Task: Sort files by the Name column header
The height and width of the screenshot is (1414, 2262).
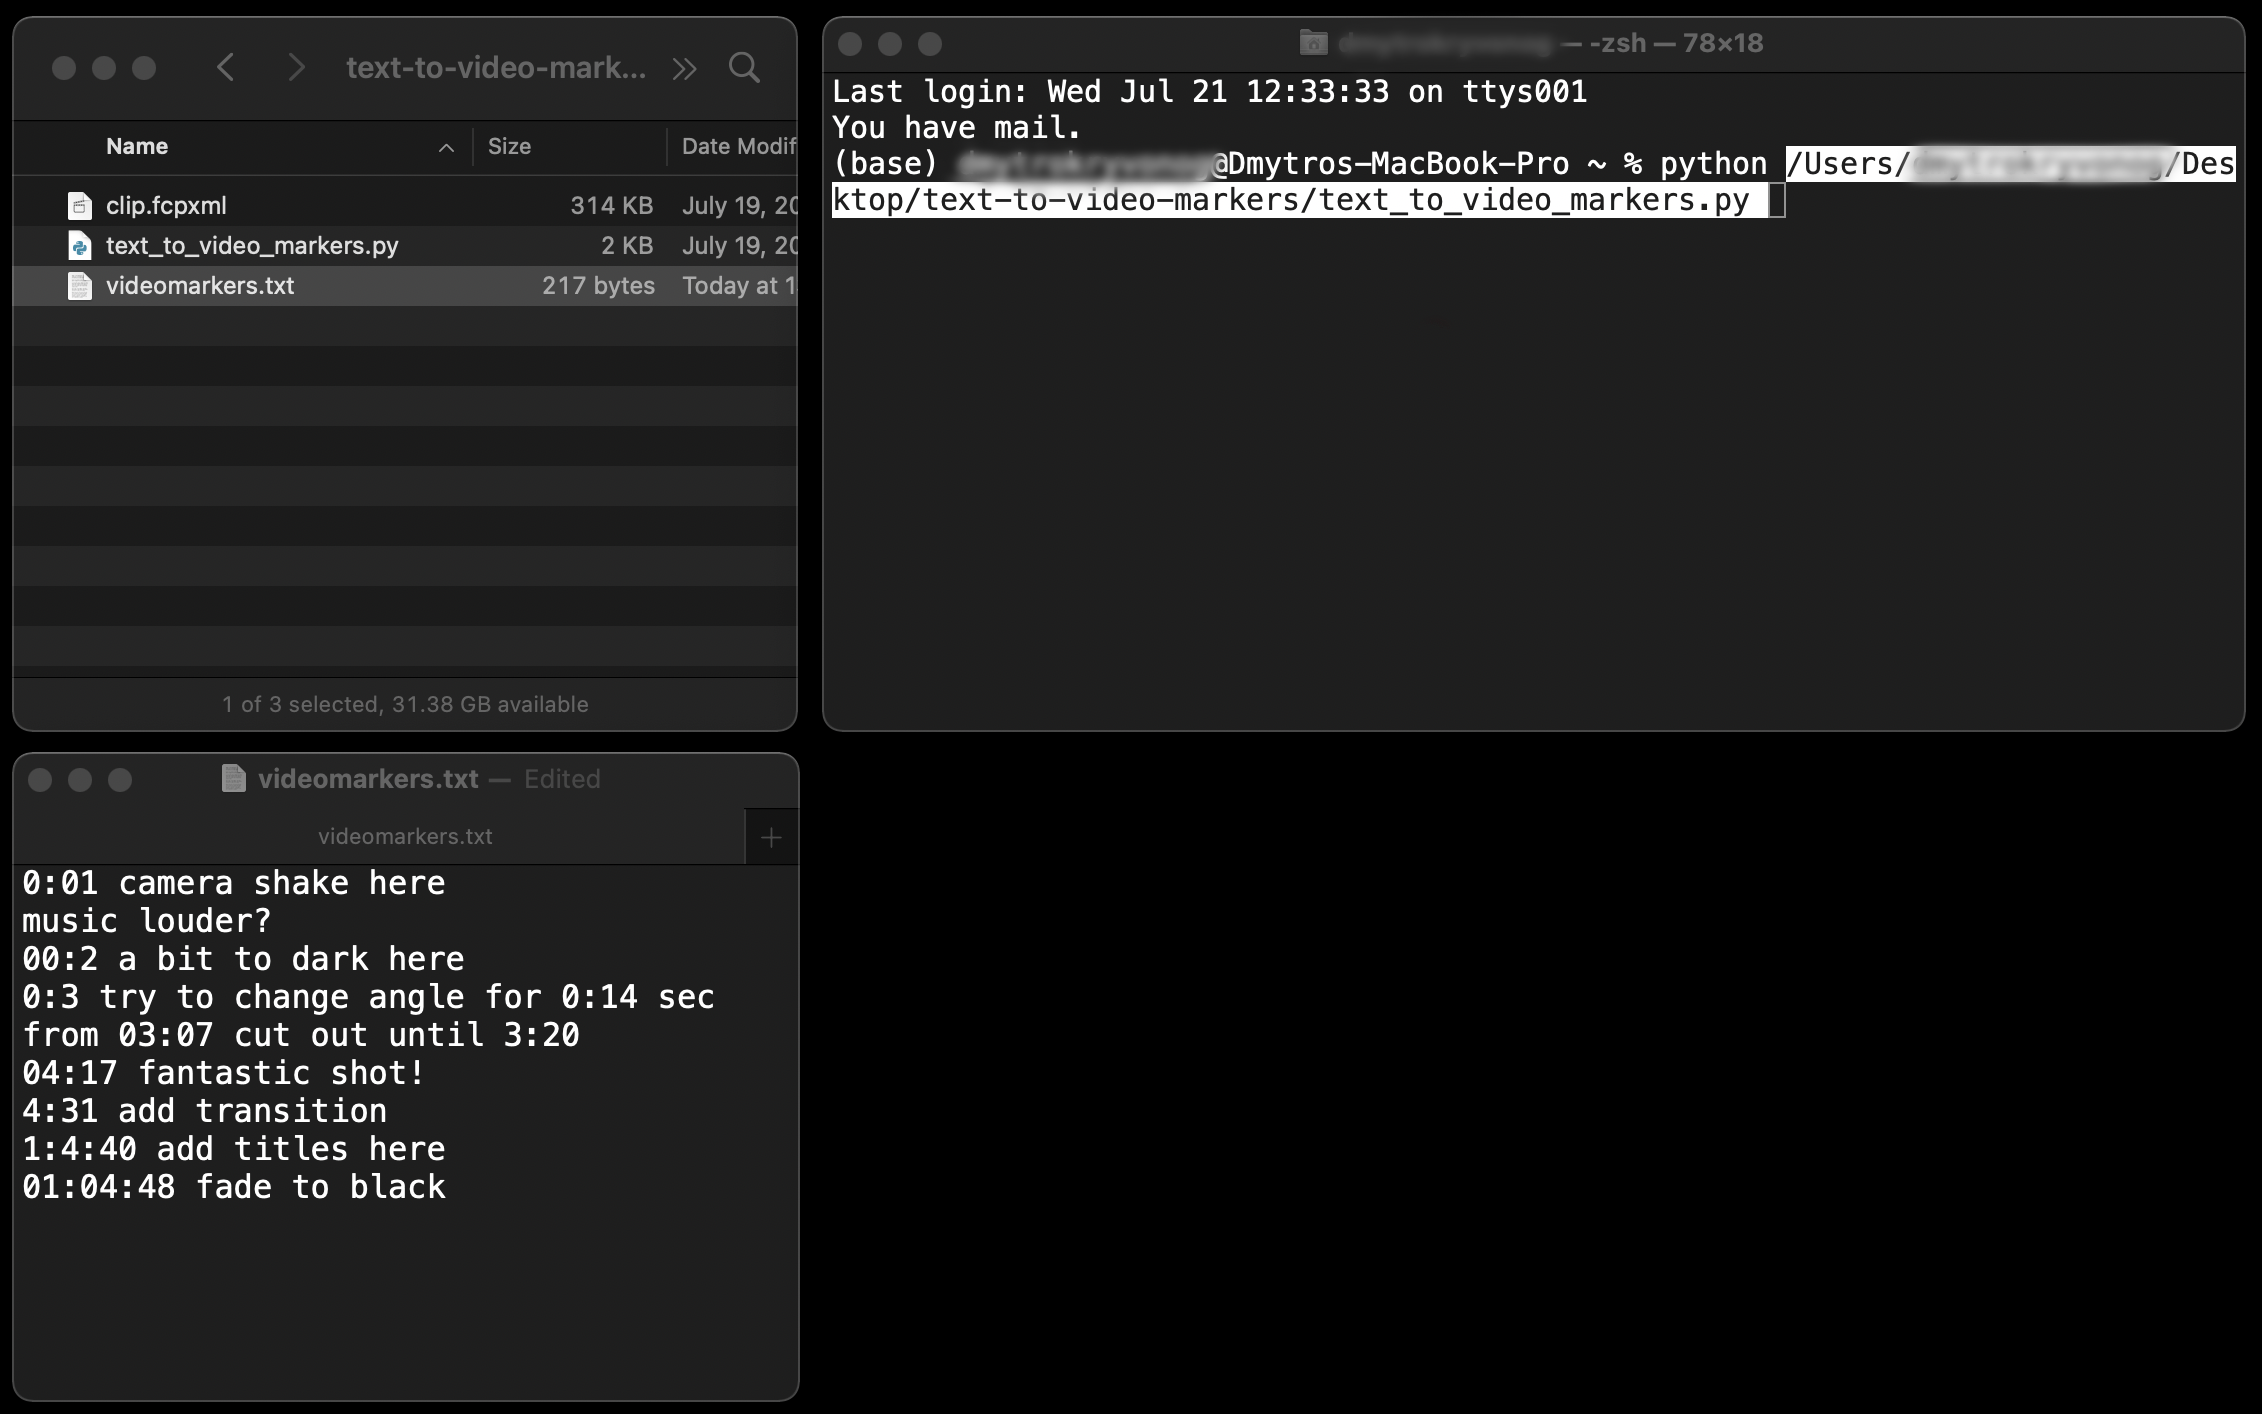Action: (x=137, y=147)
